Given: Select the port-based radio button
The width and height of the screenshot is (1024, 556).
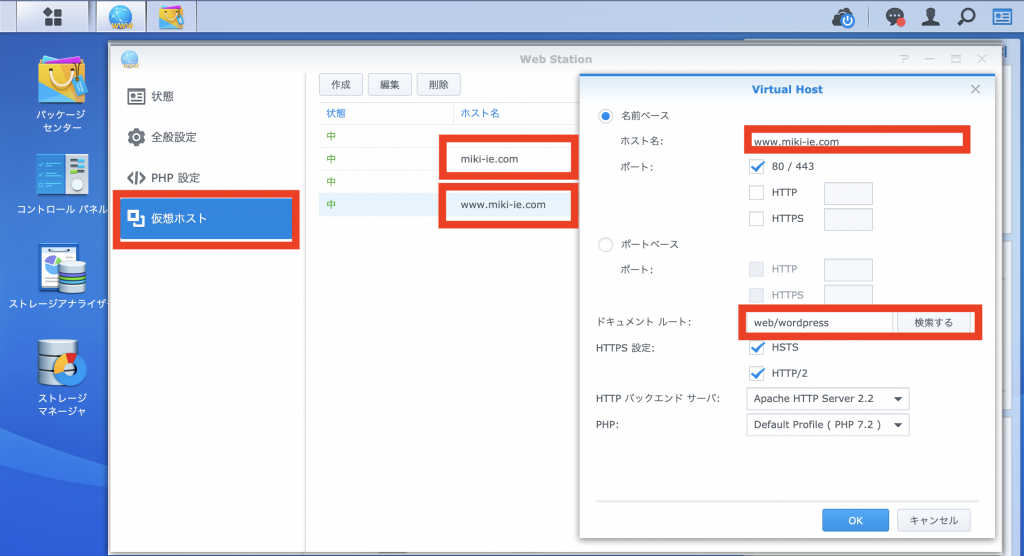Looking at the screenshot, I should click(x=605, y=244).
